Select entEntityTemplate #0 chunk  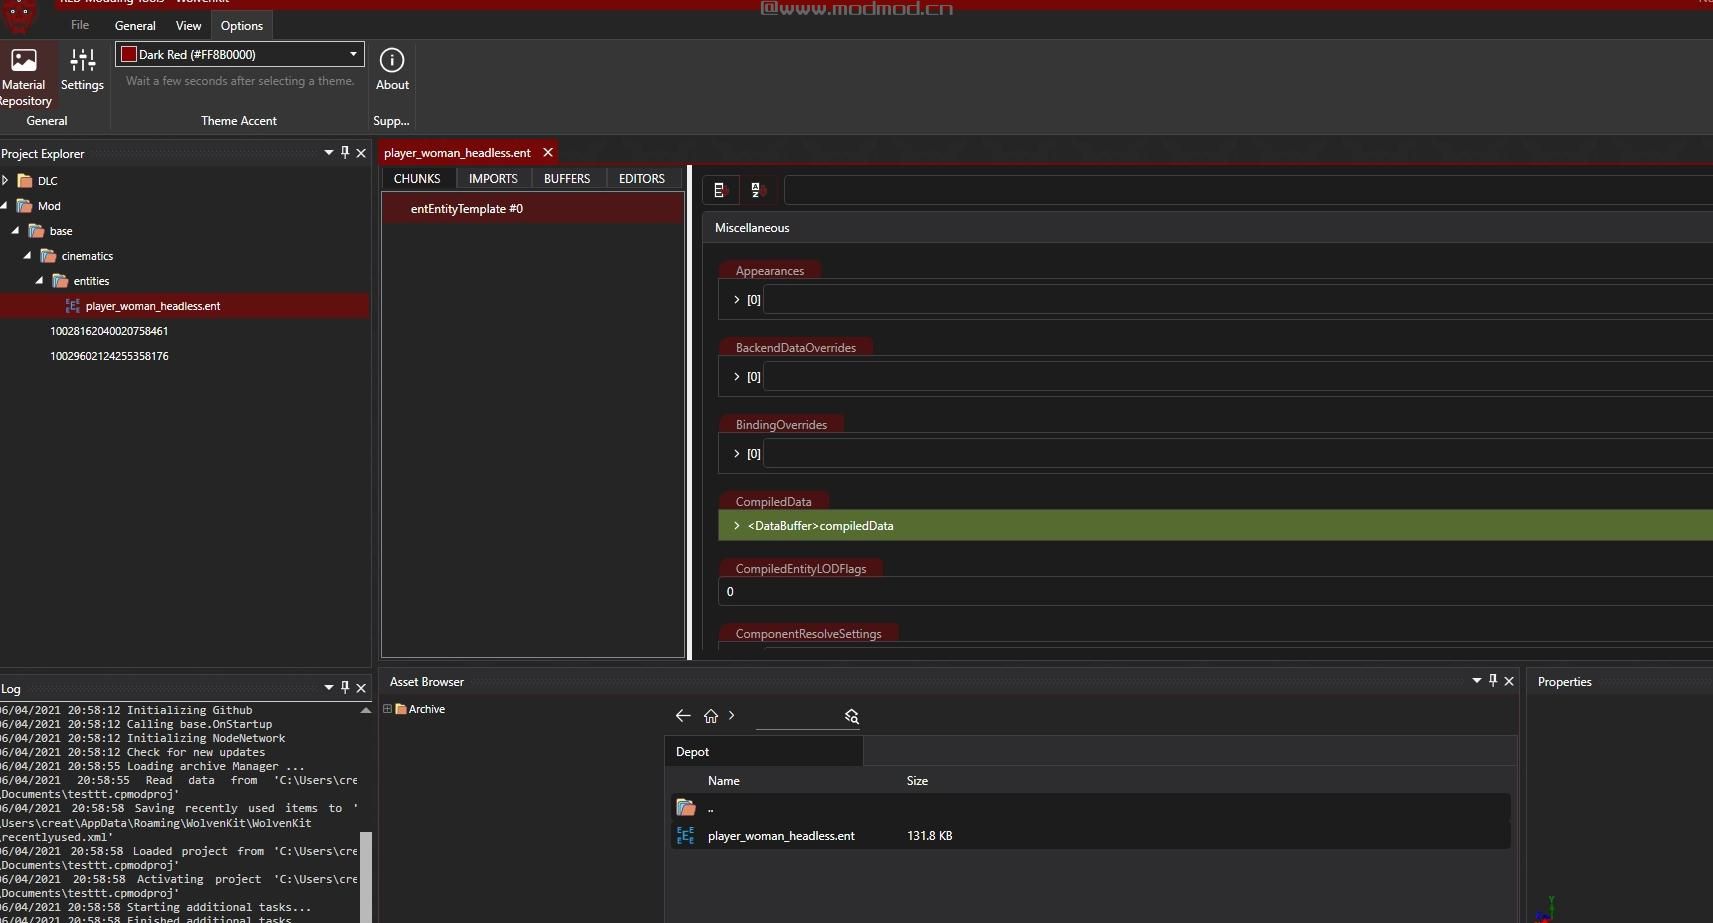tap(533, 209)
